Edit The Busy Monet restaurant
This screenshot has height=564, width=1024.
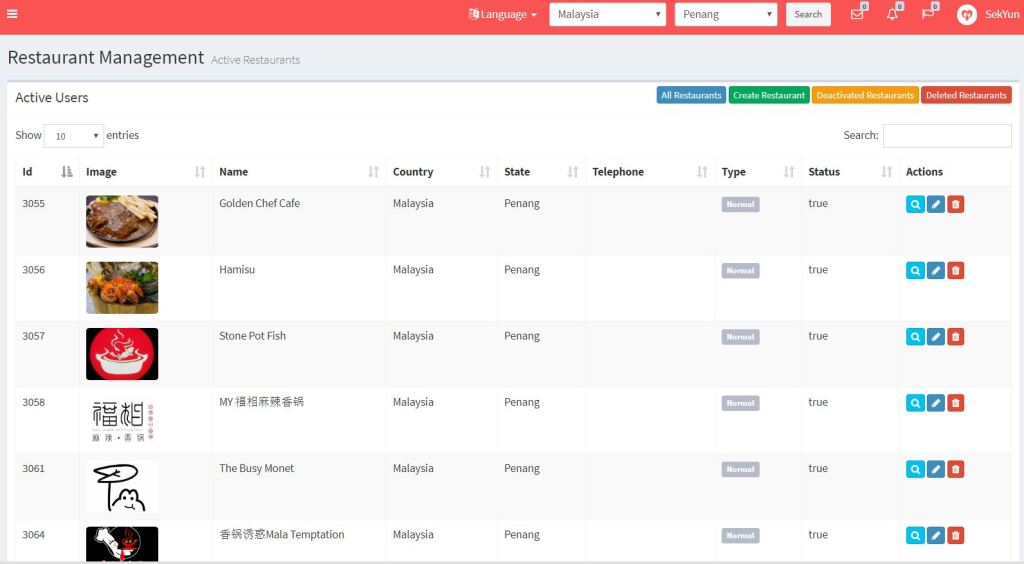click(935, 469)
